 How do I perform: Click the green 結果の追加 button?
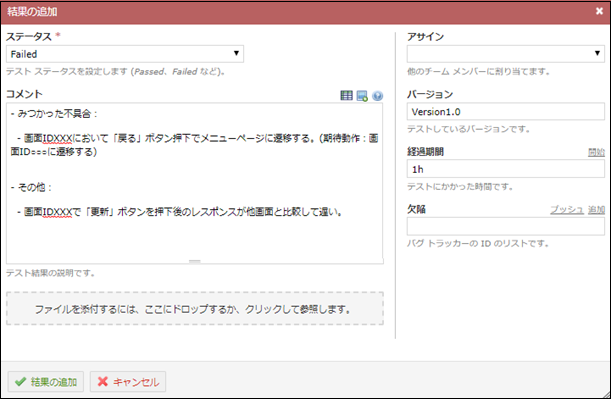point(46,381)
